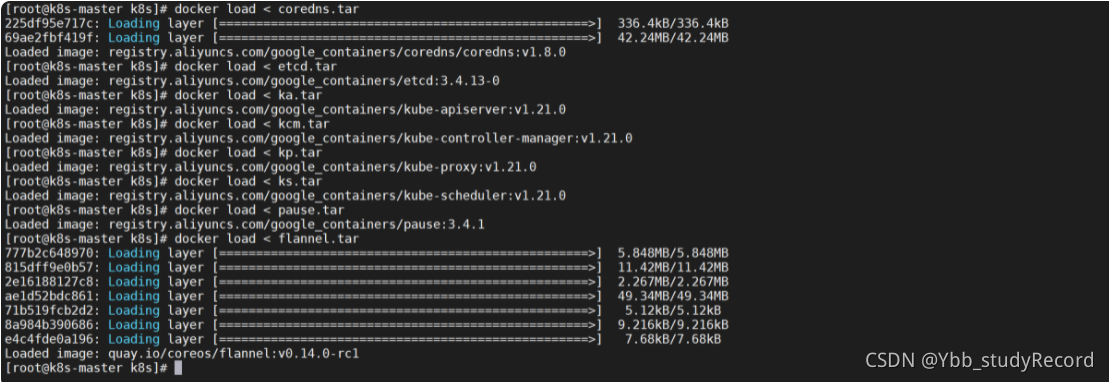Click the progress bar for layer 225df95e717c
Screen dimensions: 1109x382
coord(407,23)
